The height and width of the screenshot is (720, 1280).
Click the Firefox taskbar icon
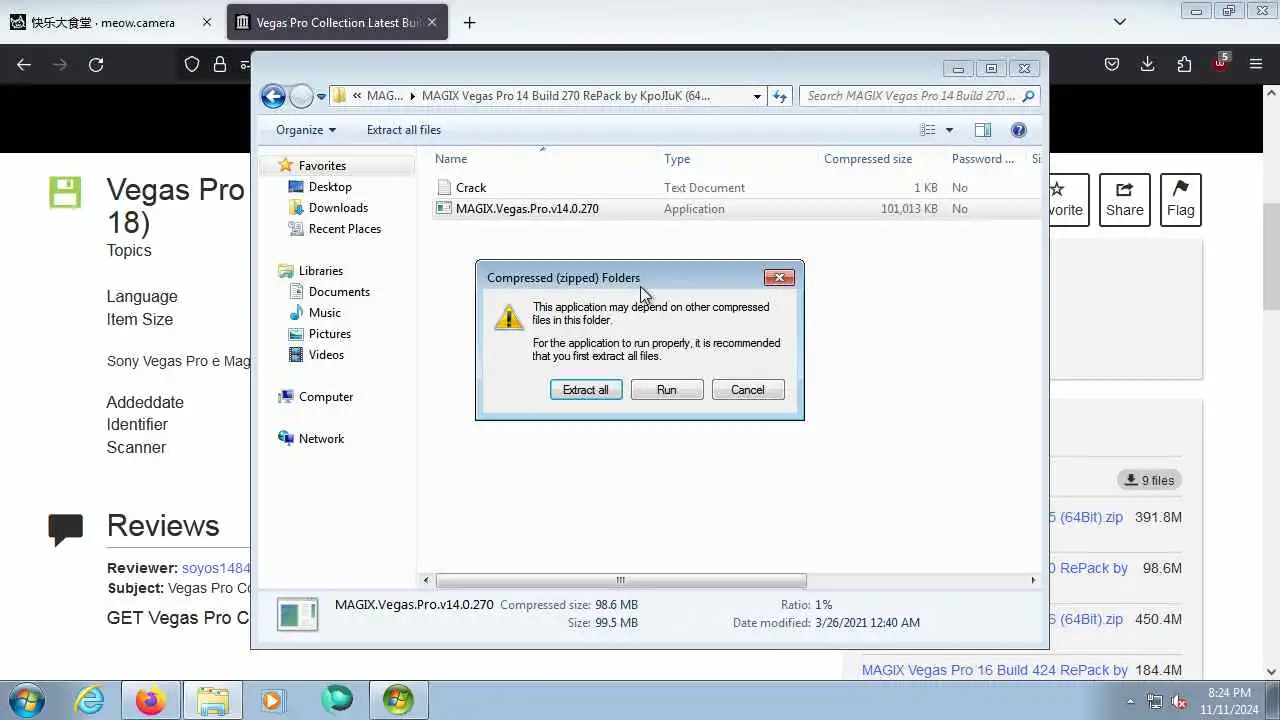point(151,701)
